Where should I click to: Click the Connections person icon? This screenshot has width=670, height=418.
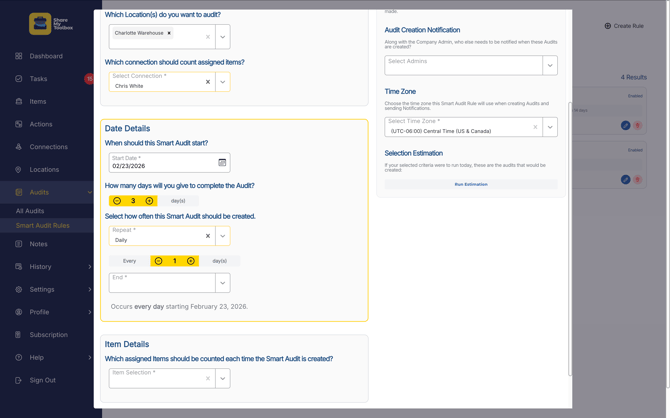point(18,147)
